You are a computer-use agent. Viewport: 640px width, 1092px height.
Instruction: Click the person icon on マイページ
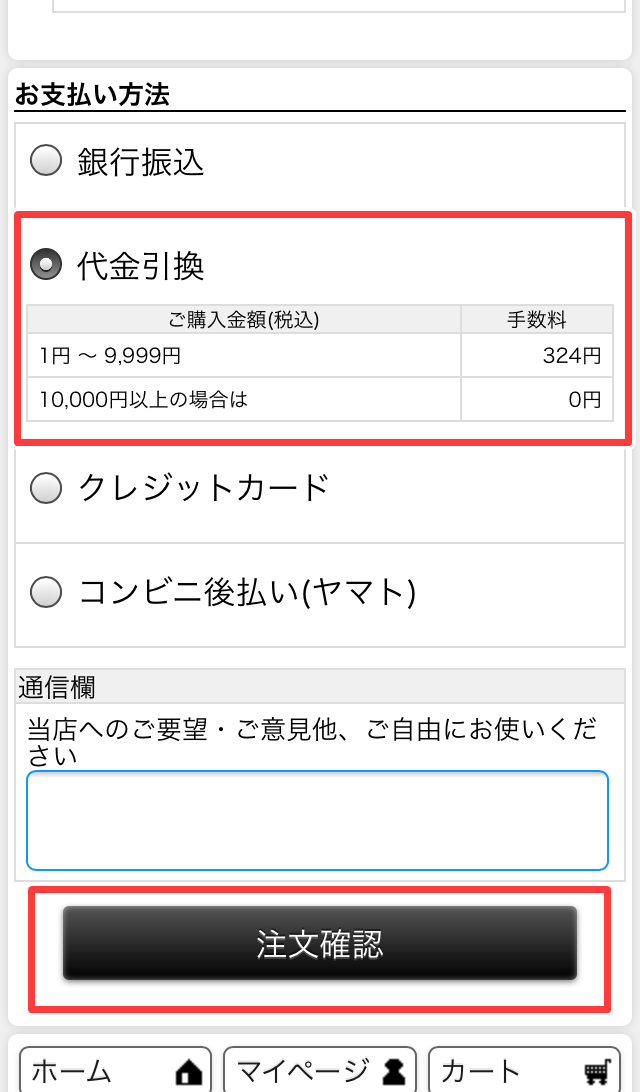coord(394,1072)
